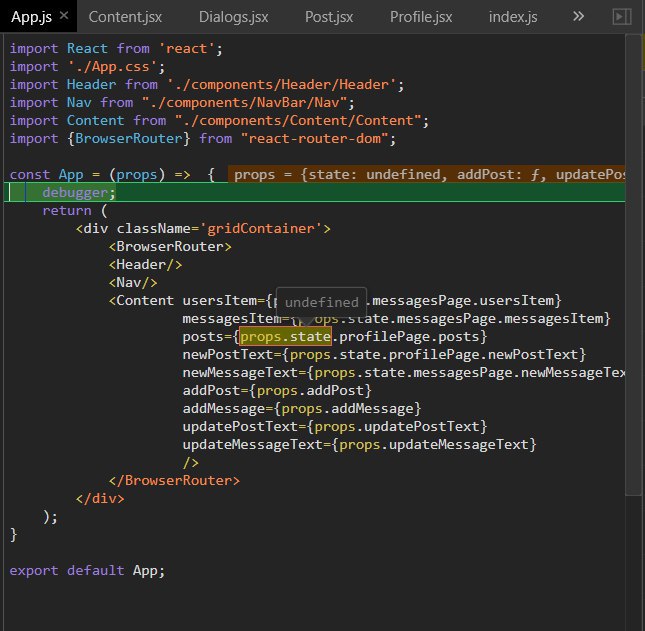Show more tabs with the chevron
Viewport: 645px width, 631px height.
578,17
